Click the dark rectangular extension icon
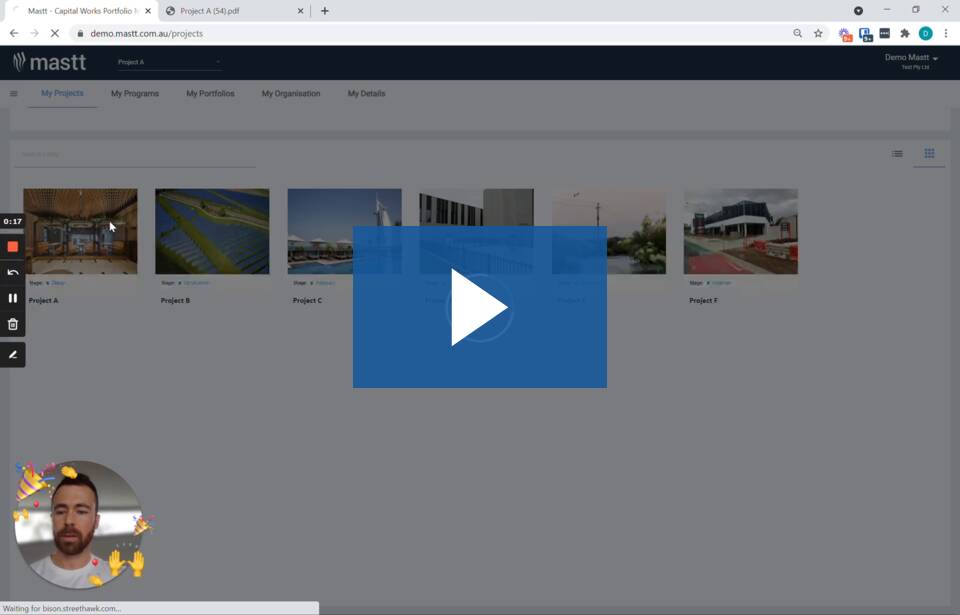This screenshot has height=615, width=960. pos(885,34)
